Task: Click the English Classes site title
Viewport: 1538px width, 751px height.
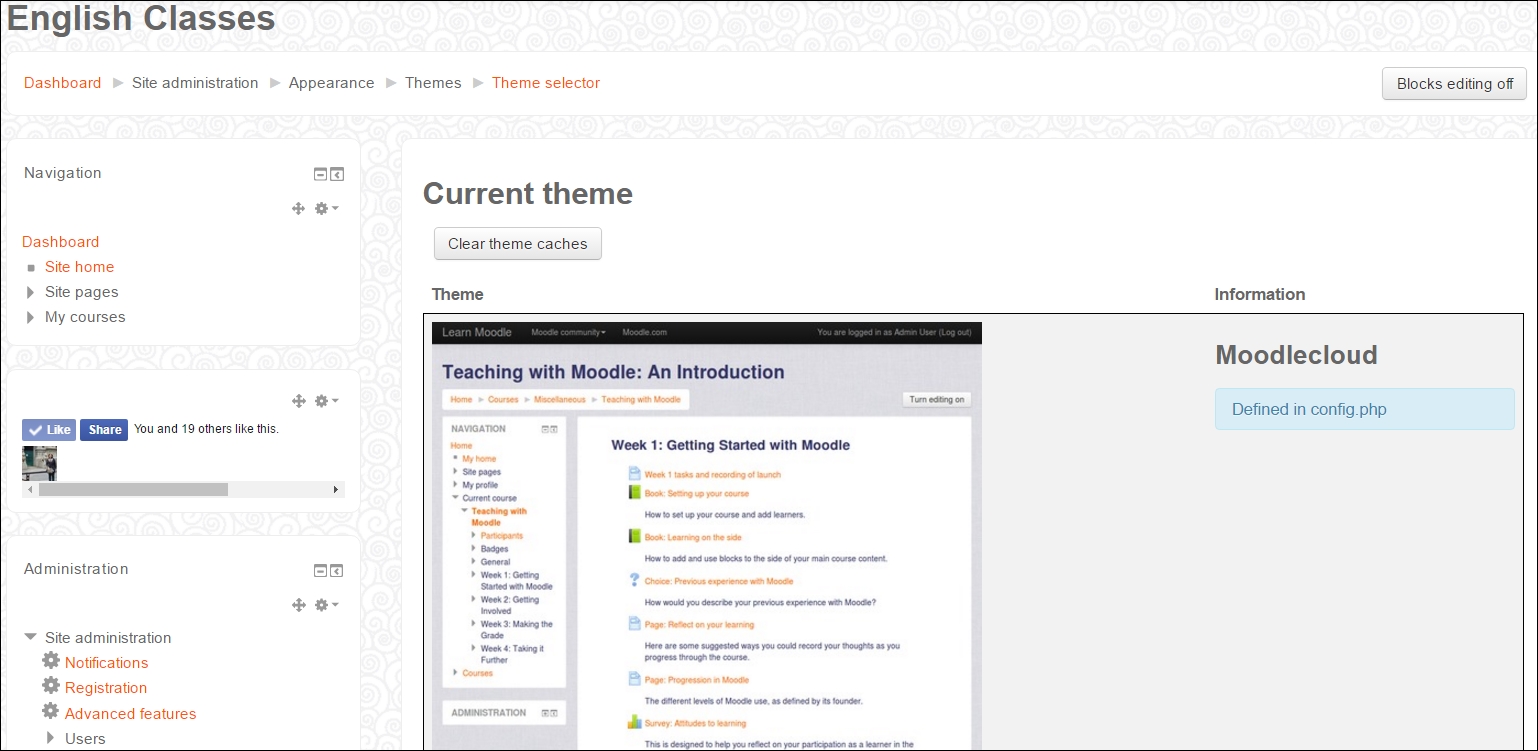Action: pyautogui.click(x=141, y=18)
